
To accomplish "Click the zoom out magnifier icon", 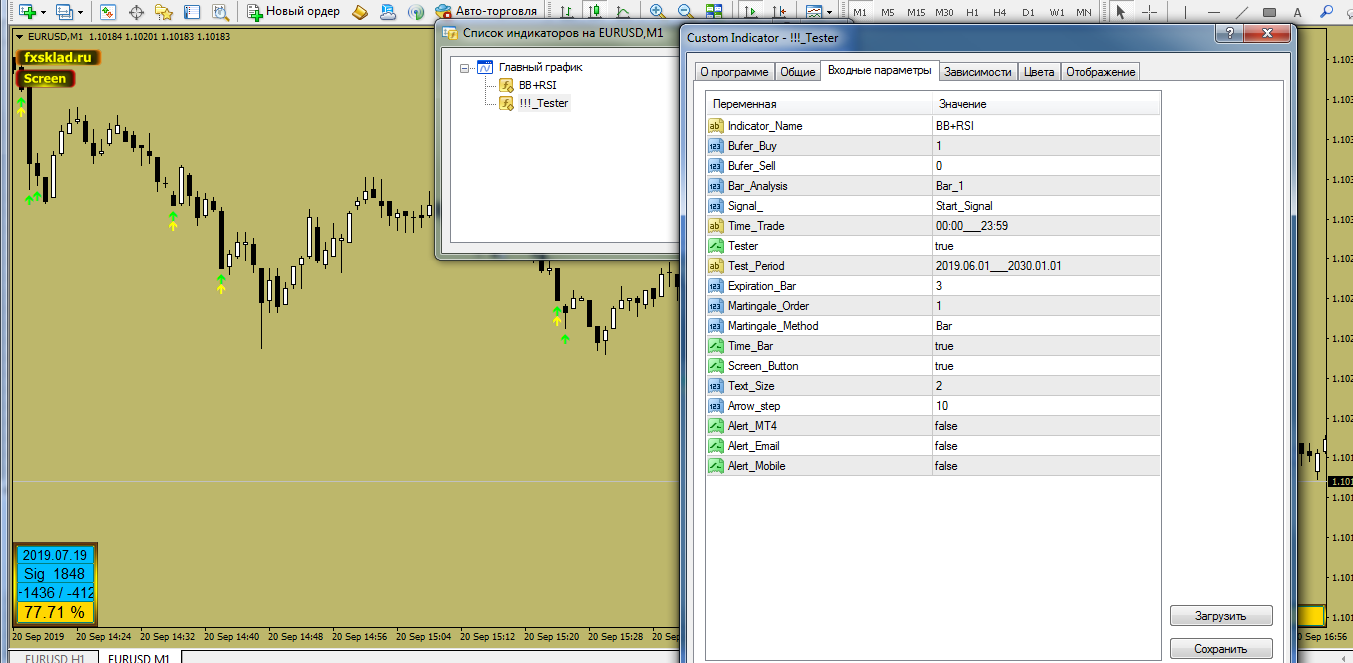I will 685,12.
